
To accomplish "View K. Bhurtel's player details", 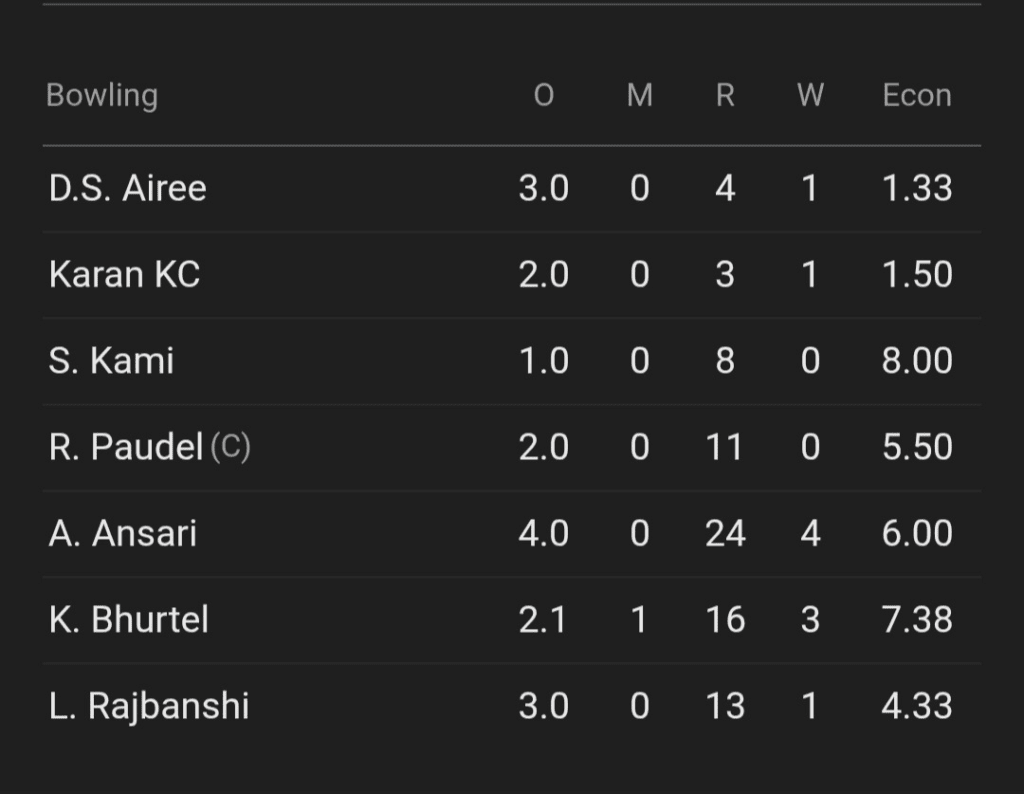I will coord(128,620).
